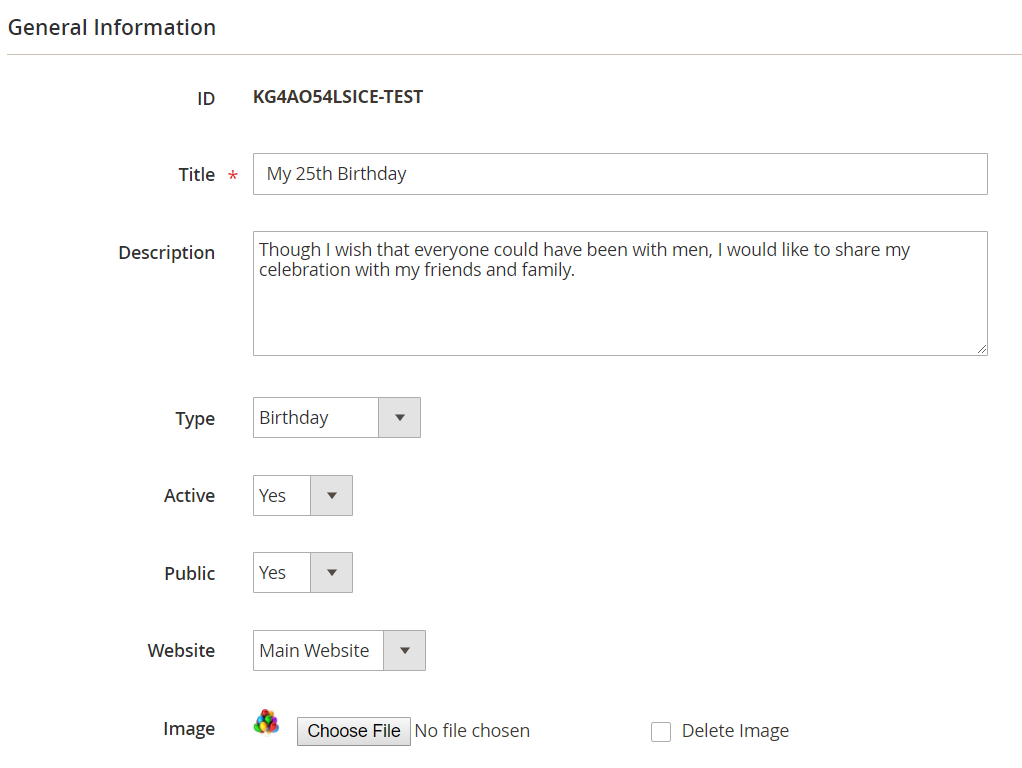Viewport: 1022px width, 768px height.
Task: Click the ID field label
Action: point(206,98)
